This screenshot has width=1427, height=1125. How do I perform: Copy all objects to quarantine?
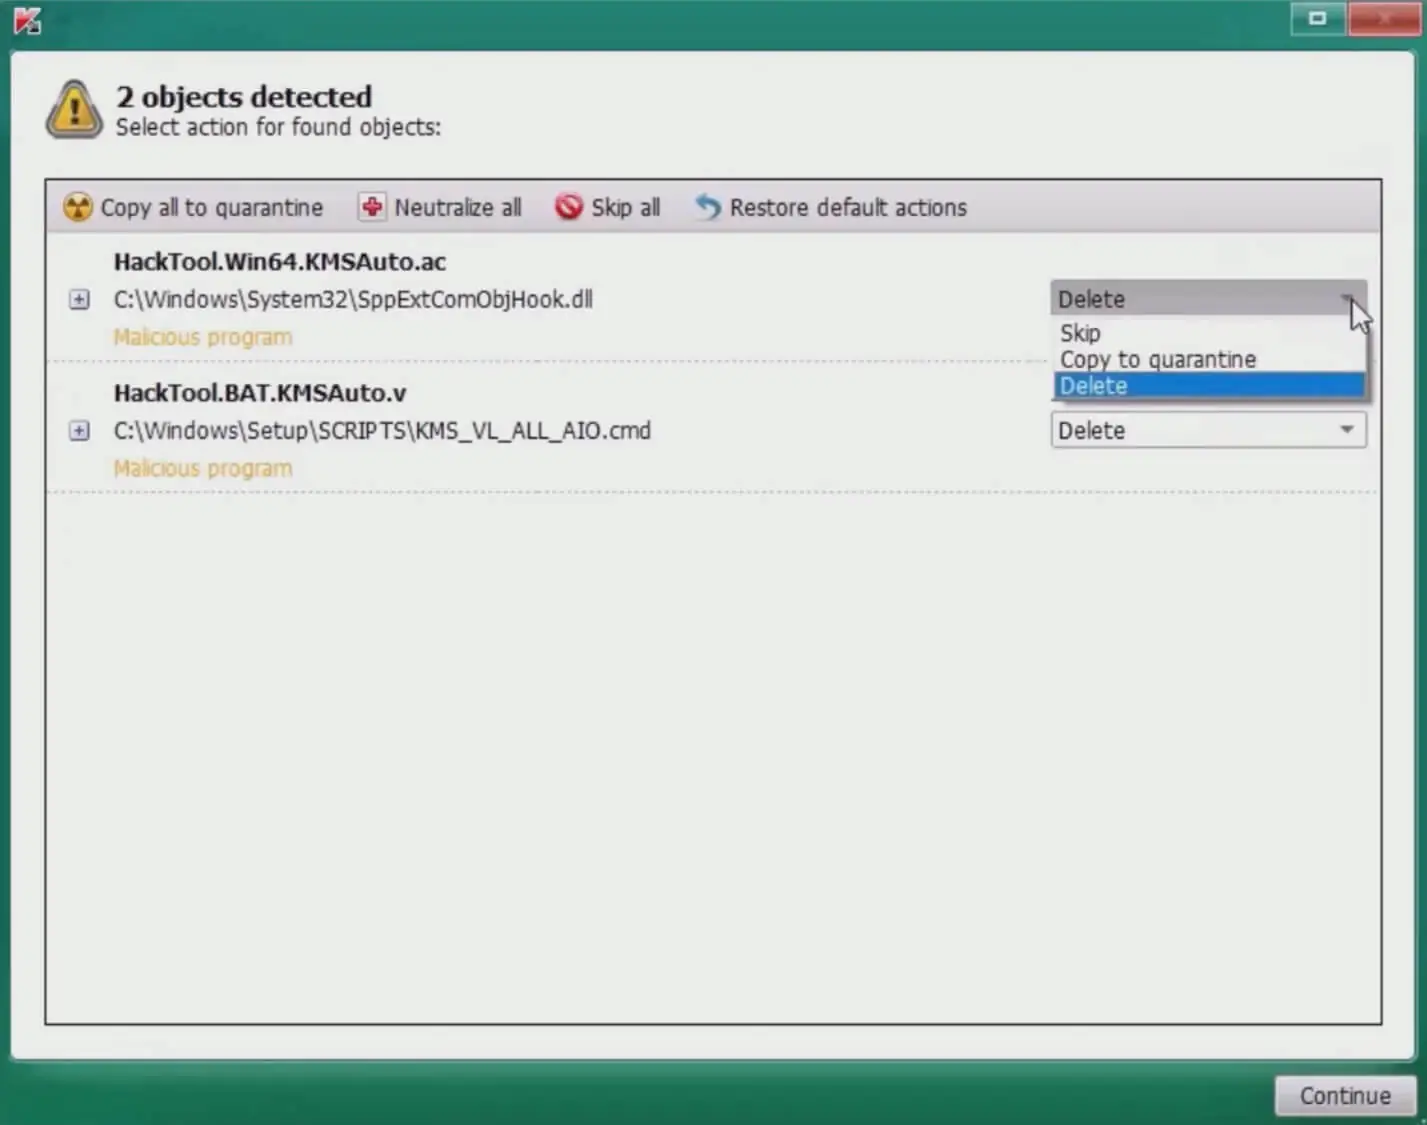tap(193, 207)
